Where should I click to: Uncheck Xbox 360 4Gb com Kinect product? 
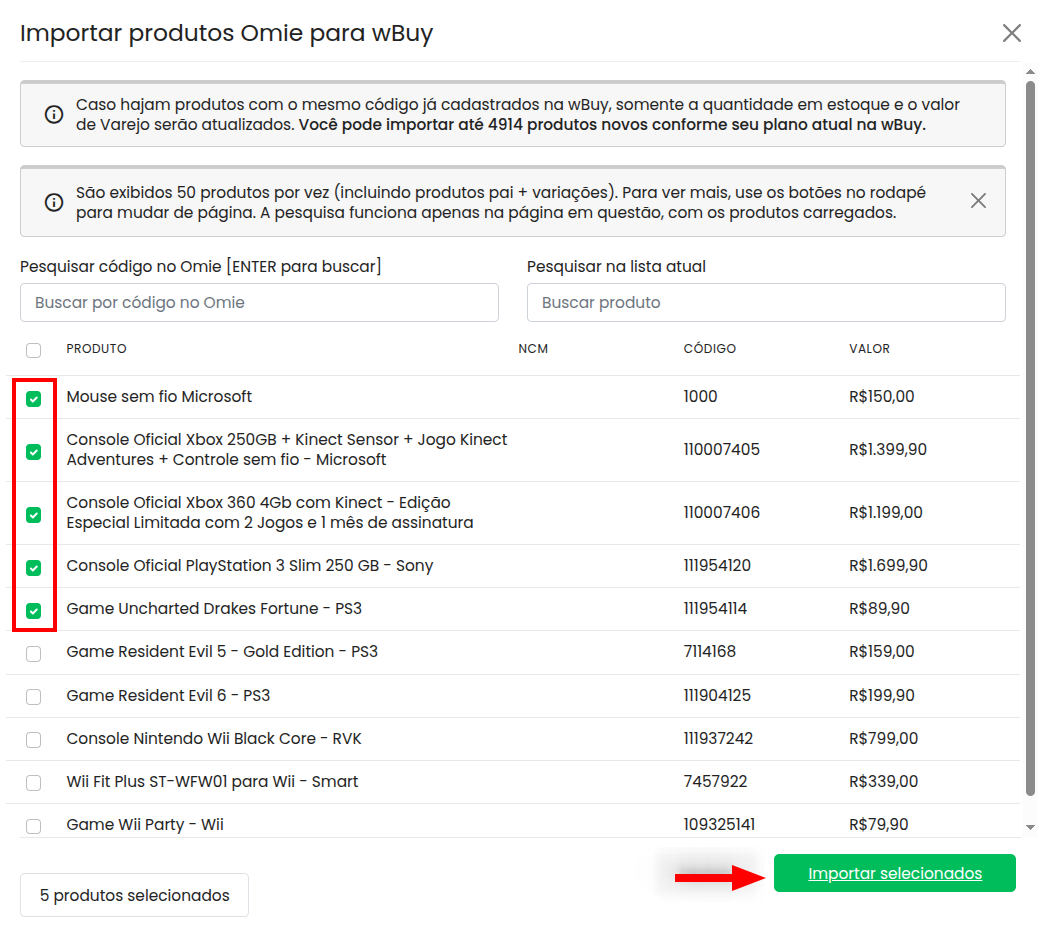click(34, 515)
